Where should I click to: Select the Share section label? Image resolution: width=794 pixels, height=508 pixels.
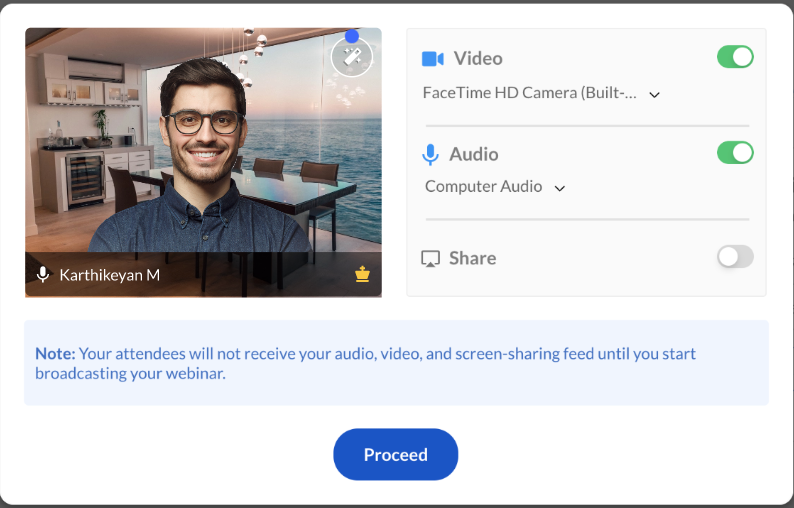[x=472, y=258]
